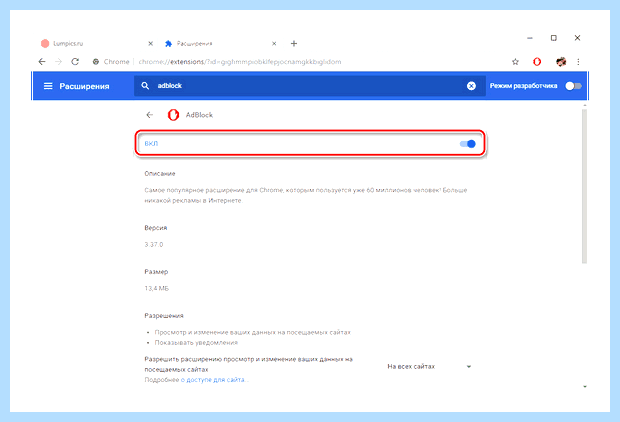This screenshot has width=620, height=422.
Task: Open Chrome three-dot menu
Action: 578,62
